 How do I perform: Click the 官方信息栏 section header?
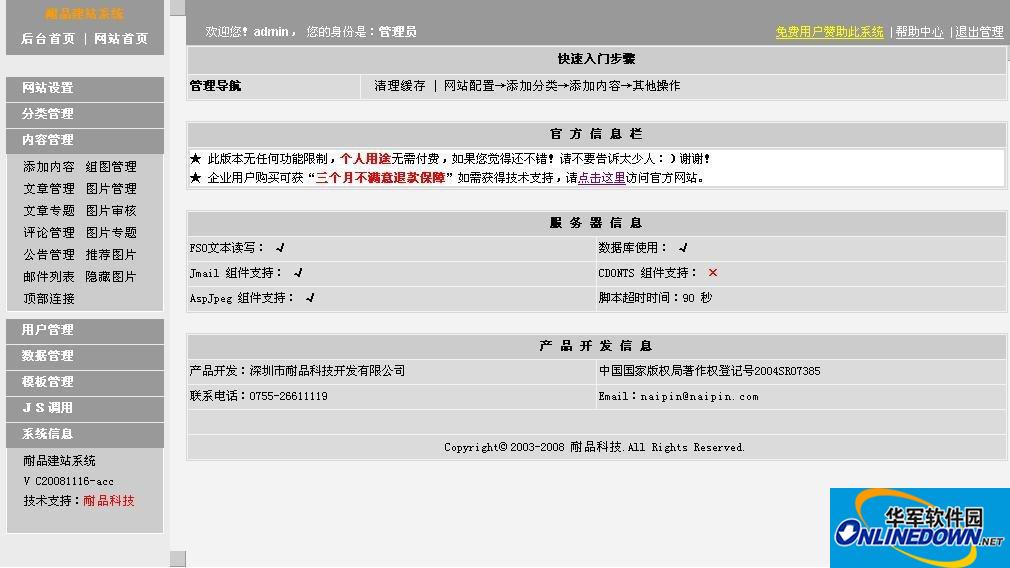click(x=596, y=134)
